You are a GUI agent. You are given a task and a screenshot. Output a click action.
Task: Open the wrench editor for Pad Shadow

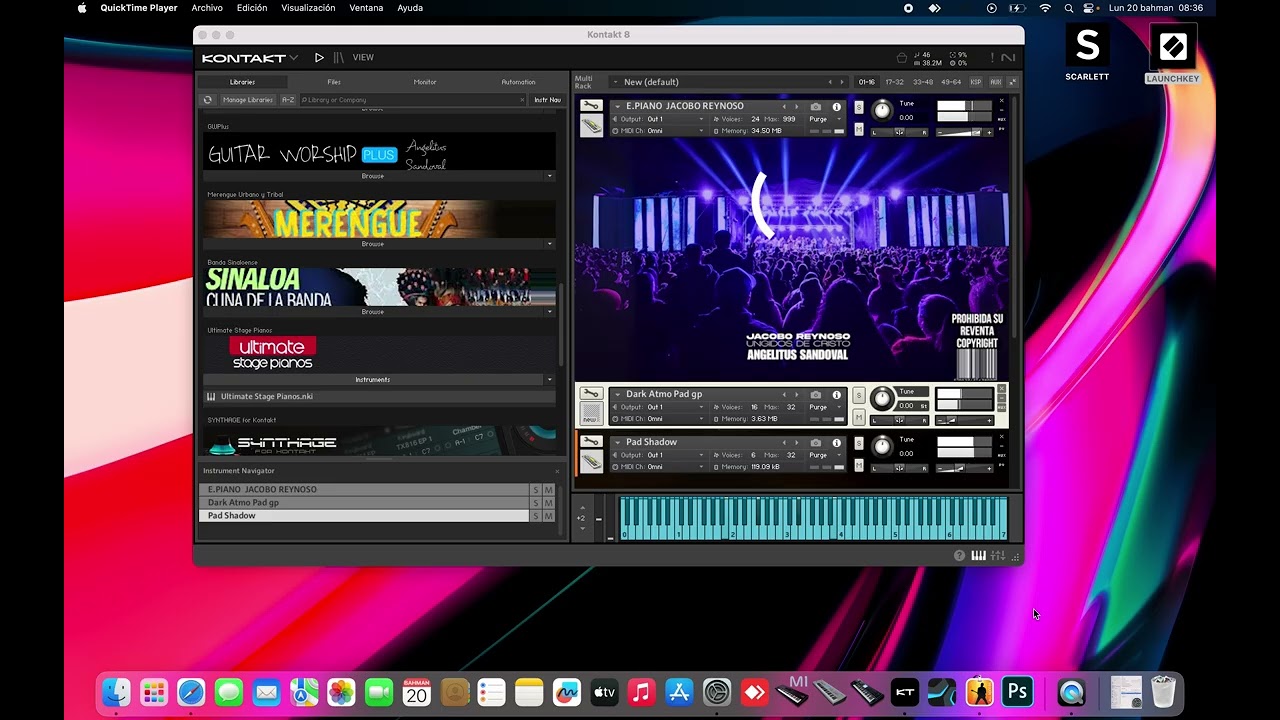(x=591, y=442)
